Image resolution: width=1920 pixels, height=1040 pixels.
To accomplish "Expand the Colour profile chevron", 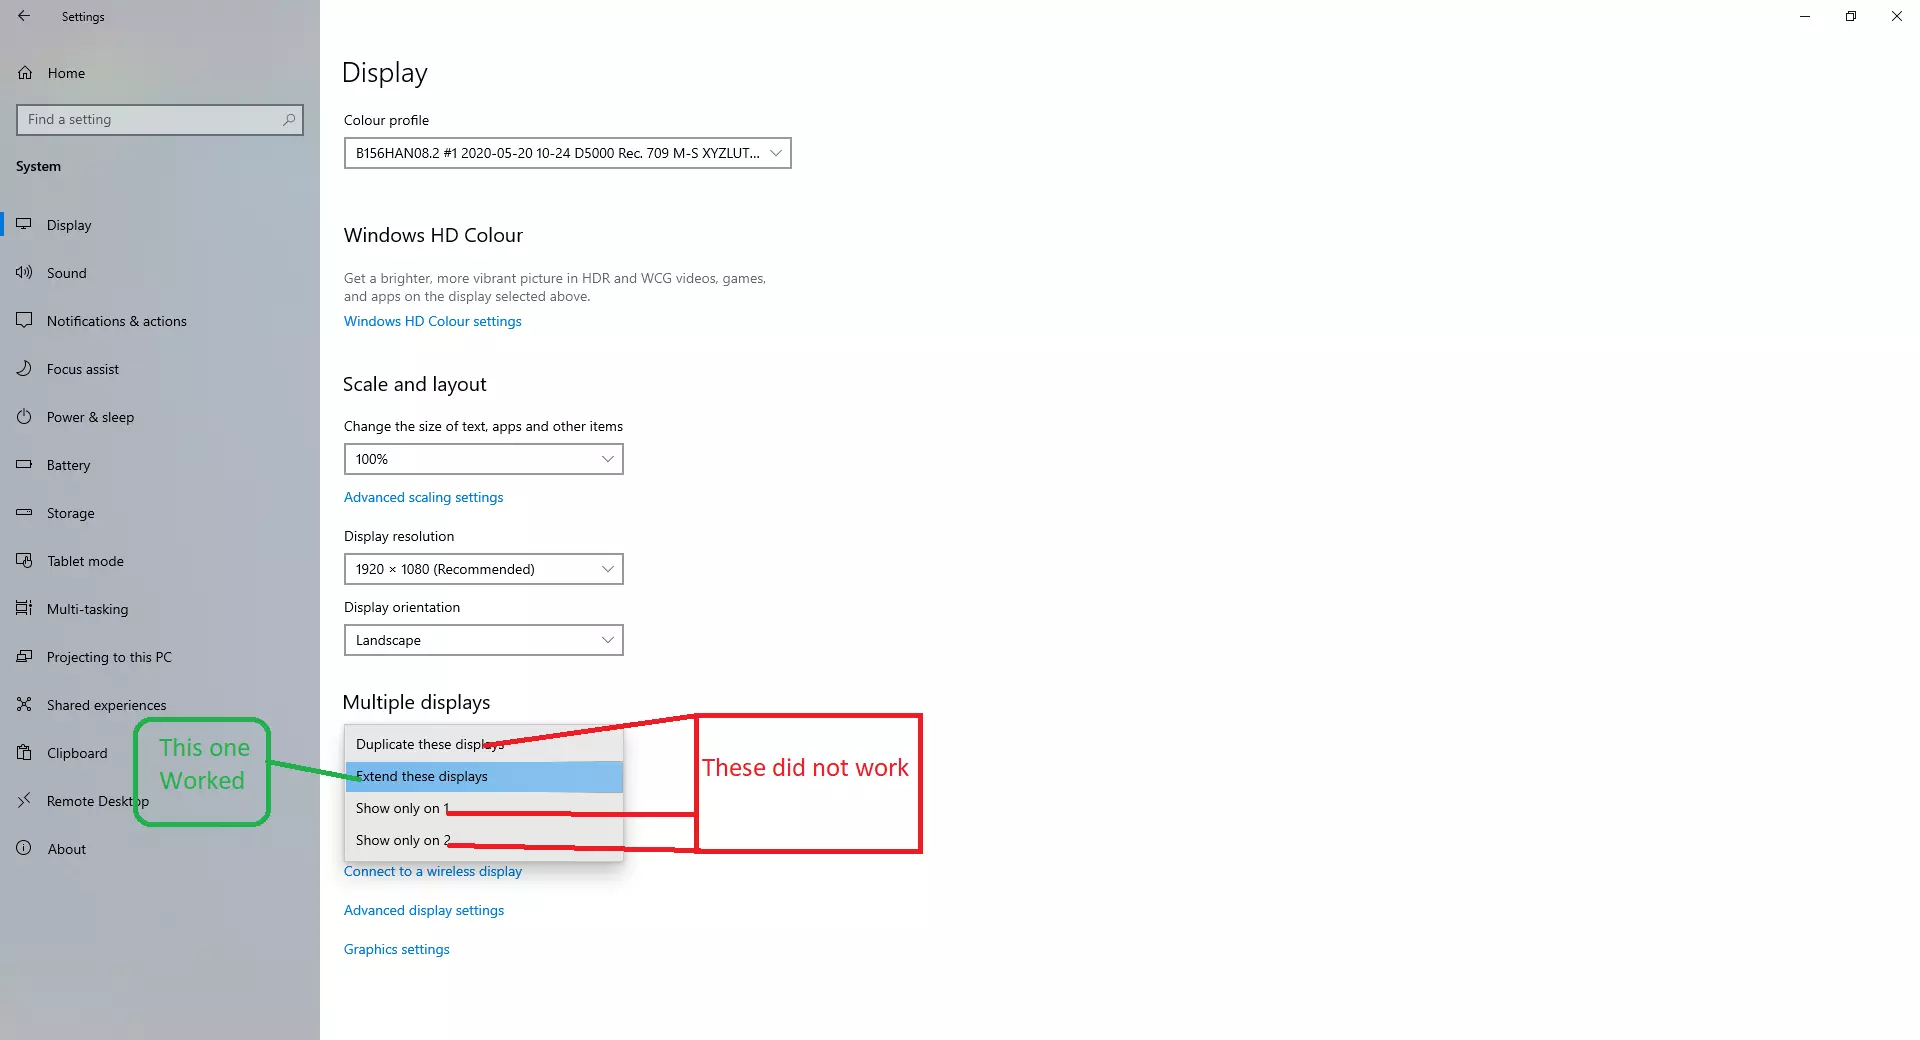I will click(x=775, y=153).
